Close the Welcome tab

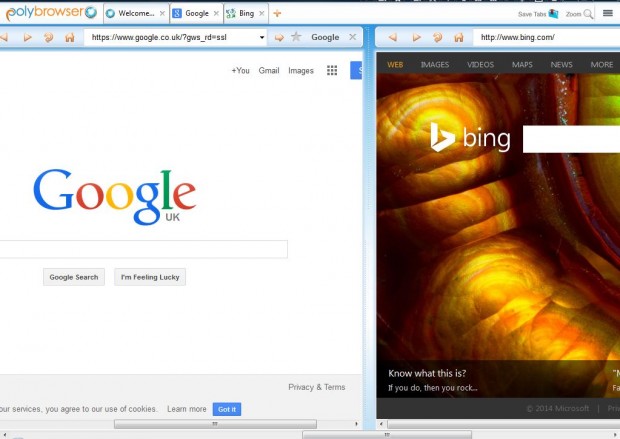[x=162, y=13]
